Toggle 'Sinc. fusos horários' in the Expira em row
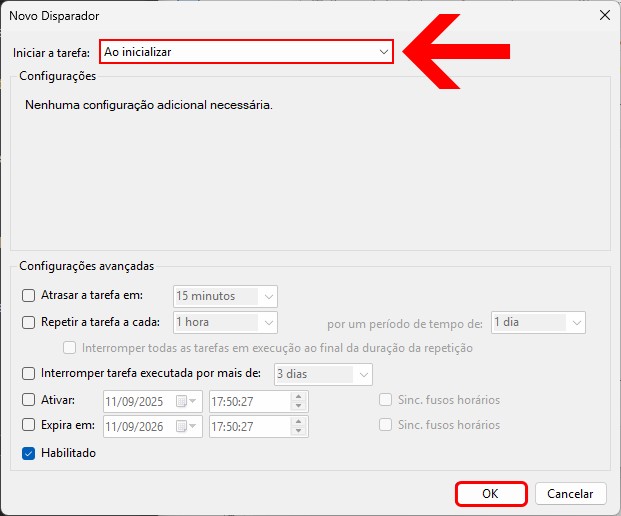The width and height of the screenshot is (621, 516). point(385,425)
